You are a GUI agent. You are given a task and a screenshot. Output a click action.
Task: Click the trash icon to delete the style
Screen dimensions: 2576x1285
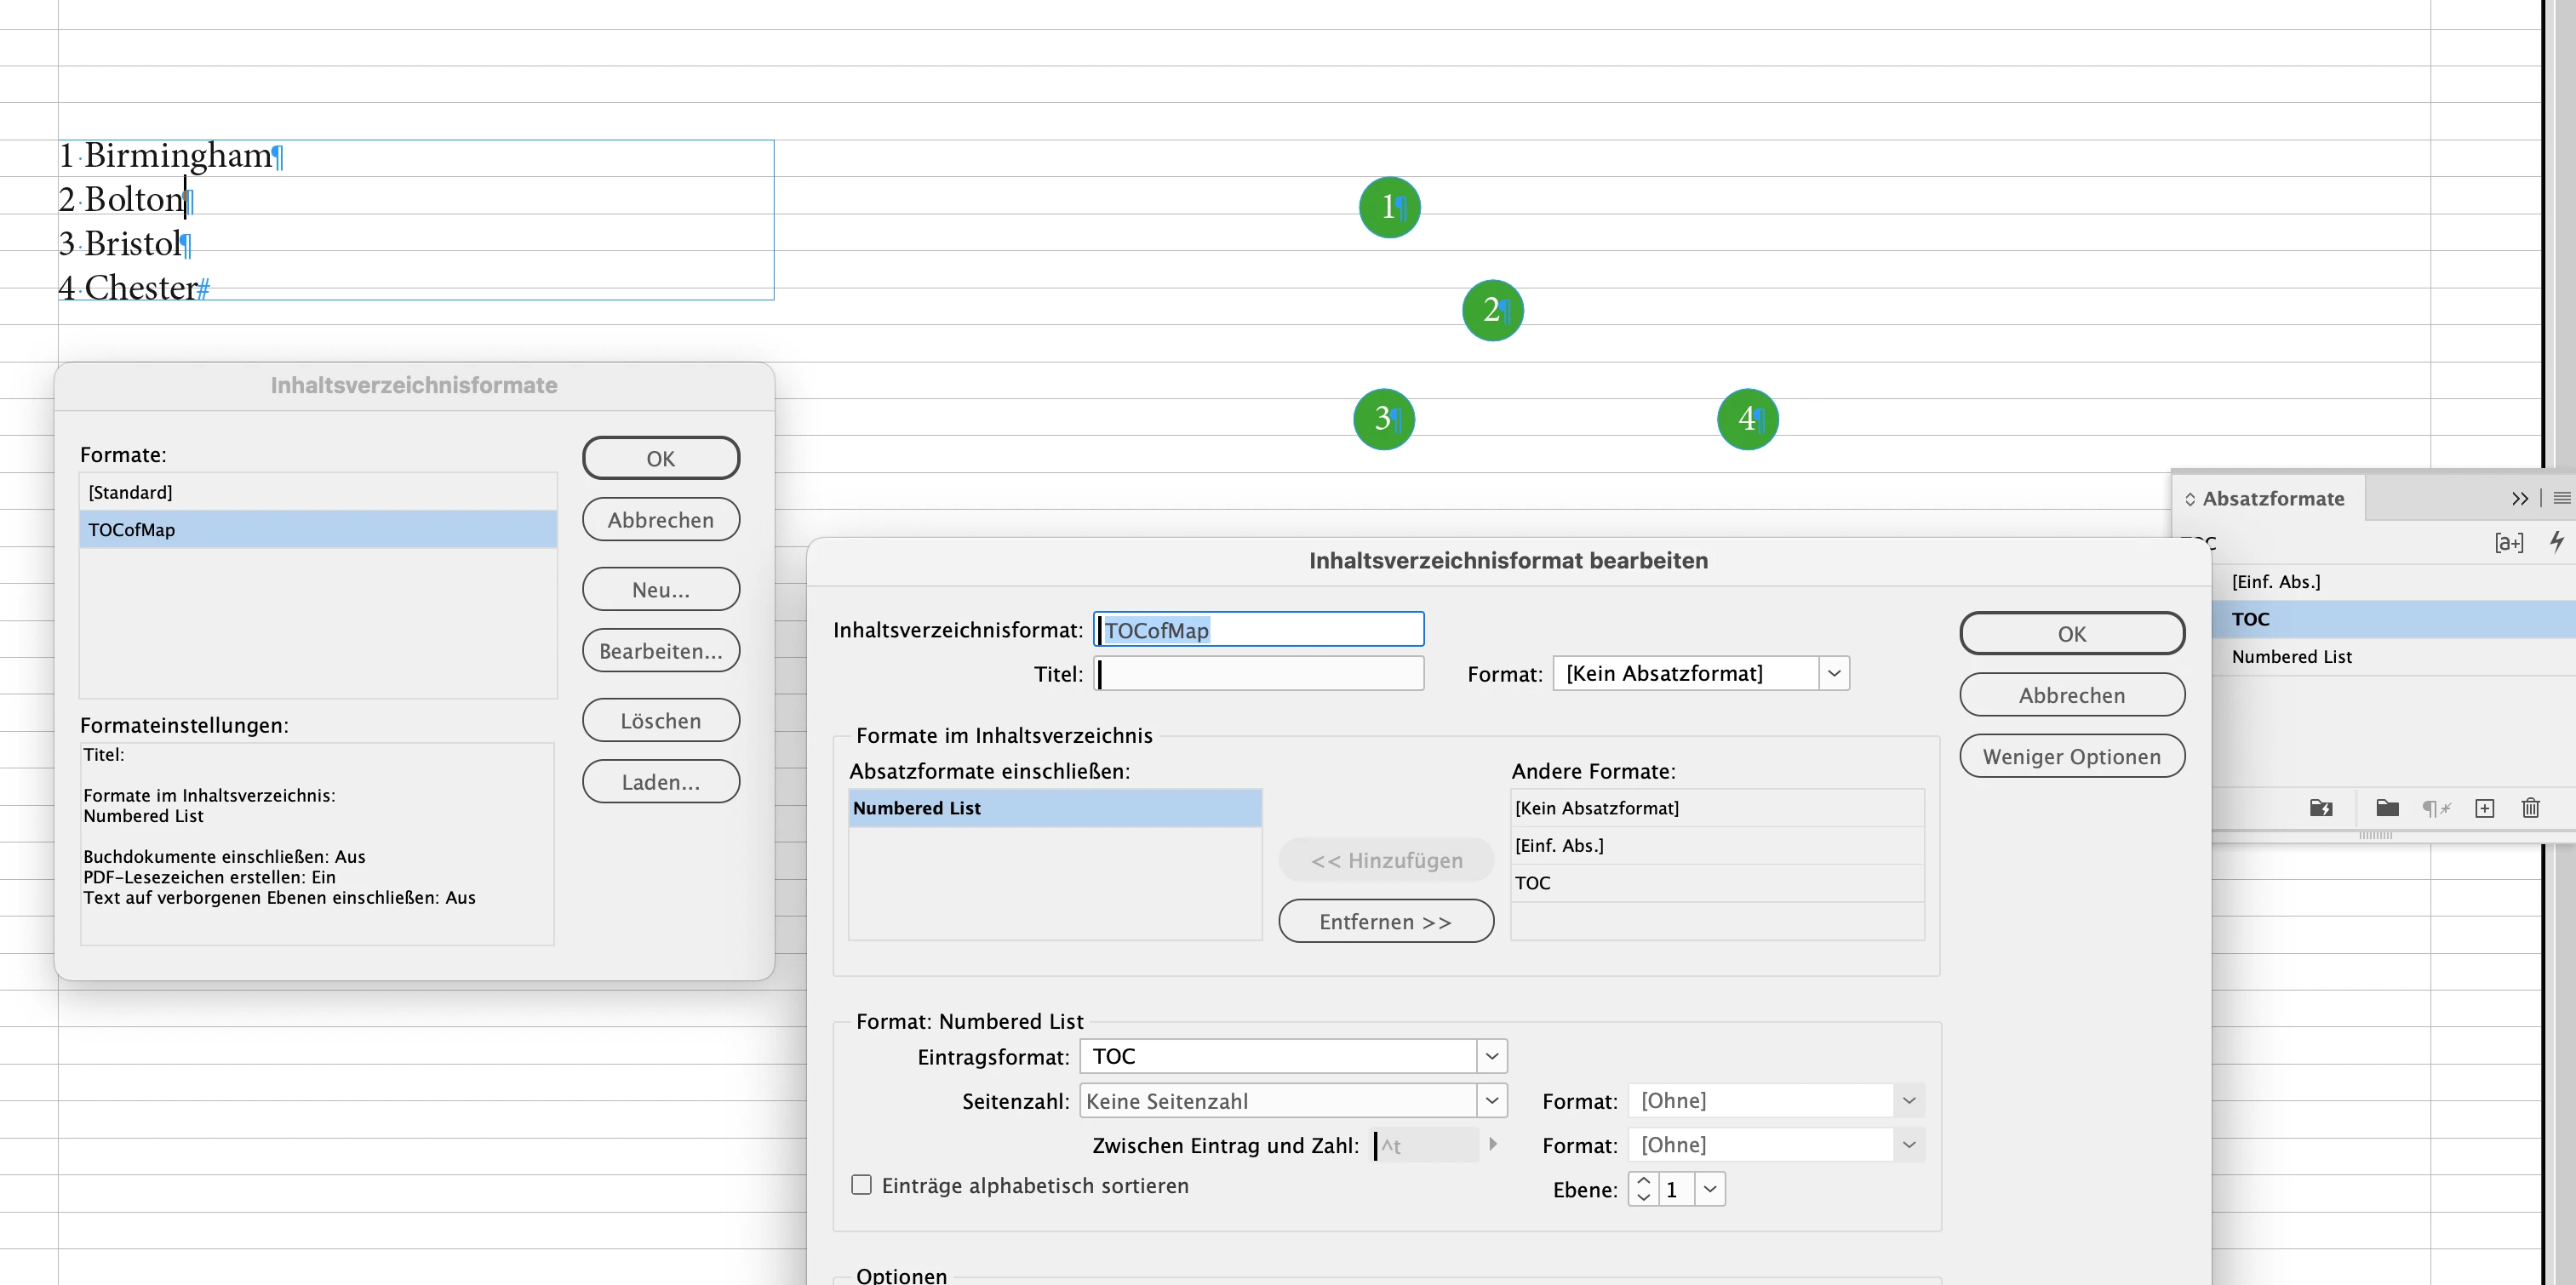[2530, 808]
